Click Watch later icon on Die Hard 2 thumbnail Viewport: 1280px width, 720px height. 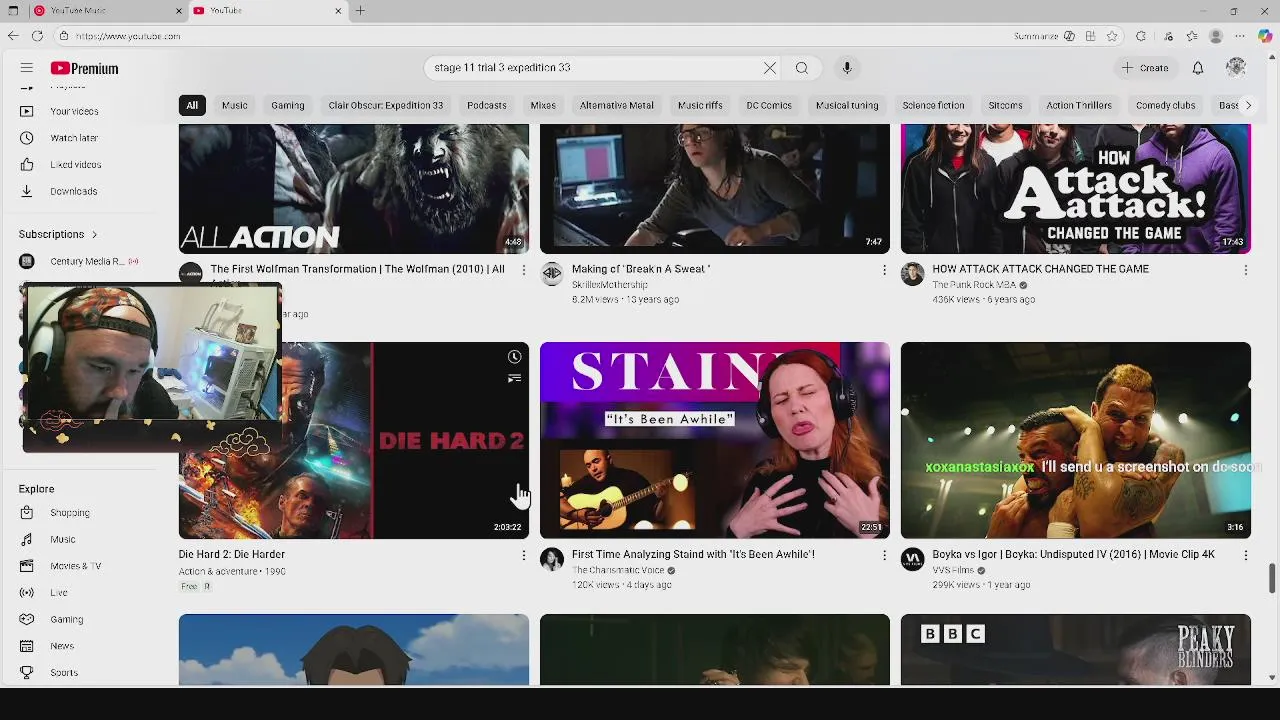click(514, 357)
